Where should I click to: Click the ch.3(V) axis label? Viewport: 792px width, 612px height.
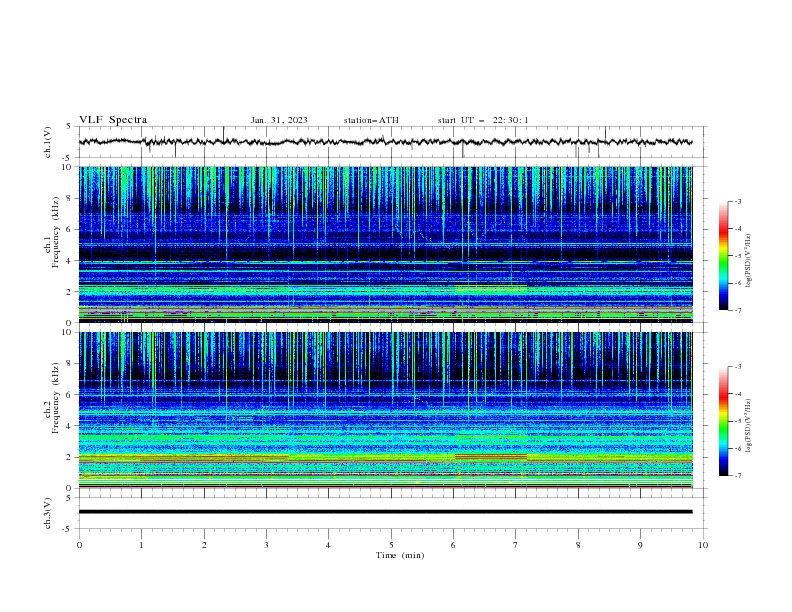48,513
